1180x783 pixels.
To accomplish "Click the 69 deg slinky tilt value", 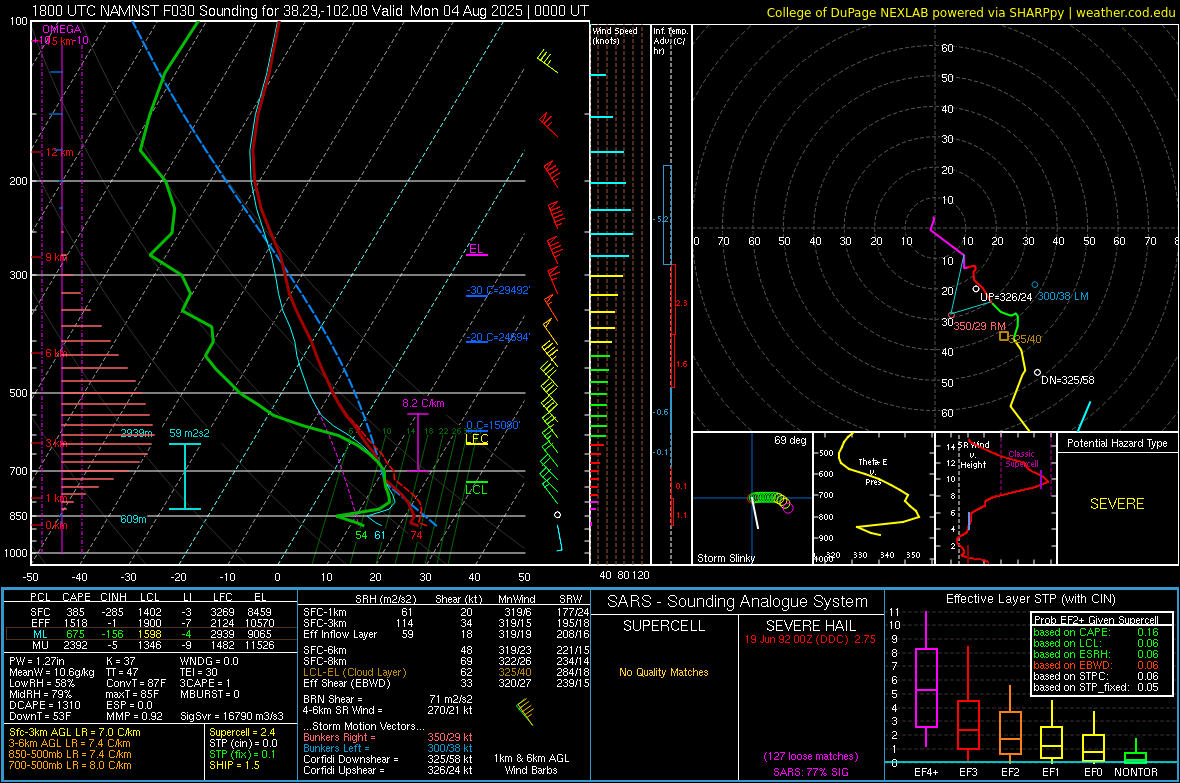I will [790, 440].
